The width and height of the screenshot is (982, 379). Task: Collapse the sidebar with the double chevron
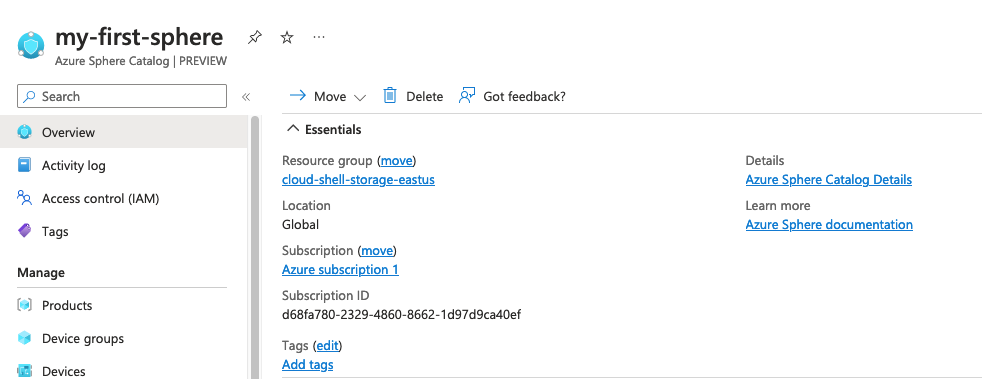(246, 96)
